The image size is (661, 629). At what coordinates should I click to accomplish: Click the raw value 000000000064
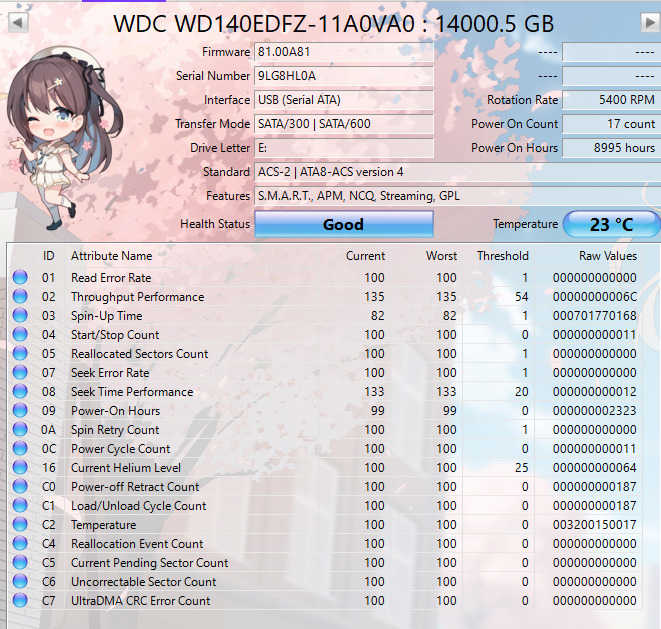tap(595, 468)
